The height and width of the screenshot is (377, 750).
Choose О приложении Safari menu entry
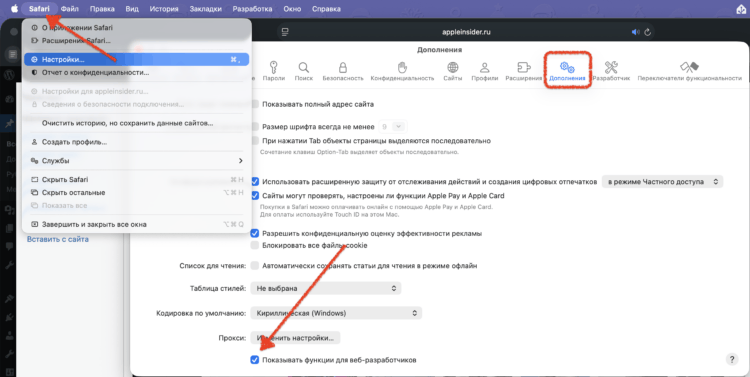(137, 28)
